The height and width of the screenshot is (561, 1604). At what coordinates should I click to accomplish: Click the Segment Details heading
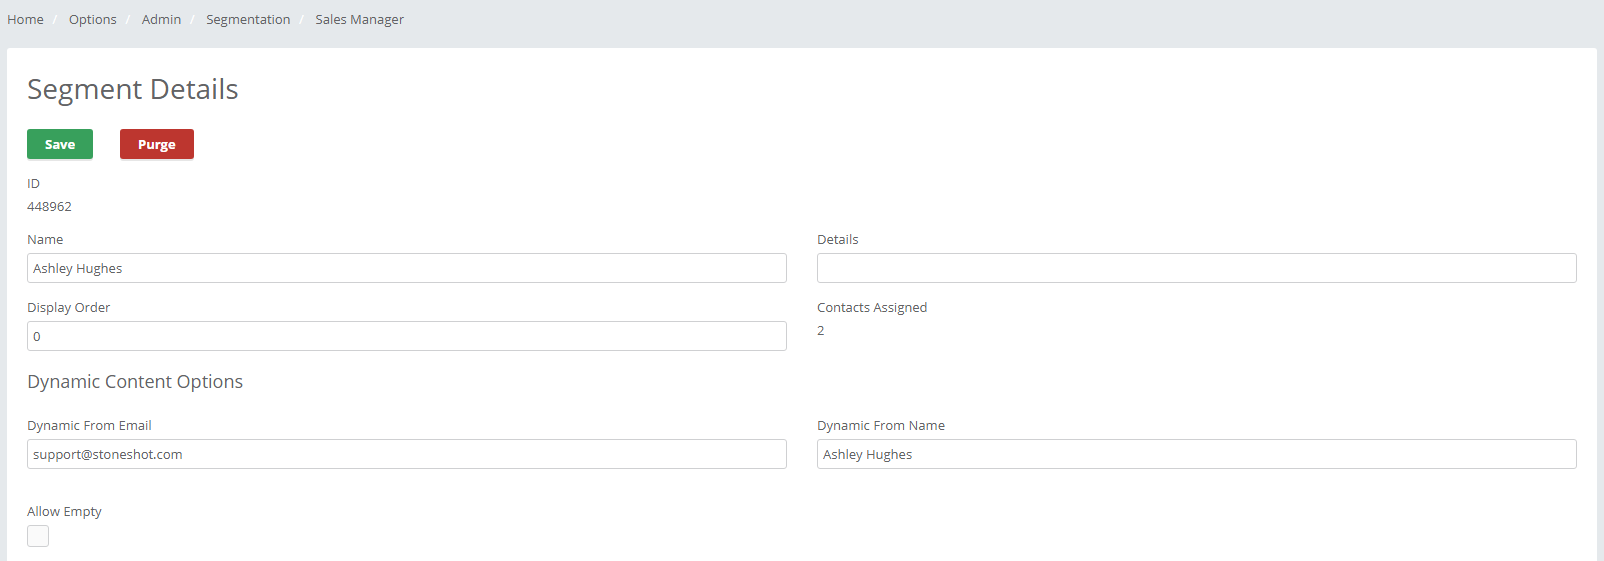coord(132,89)
